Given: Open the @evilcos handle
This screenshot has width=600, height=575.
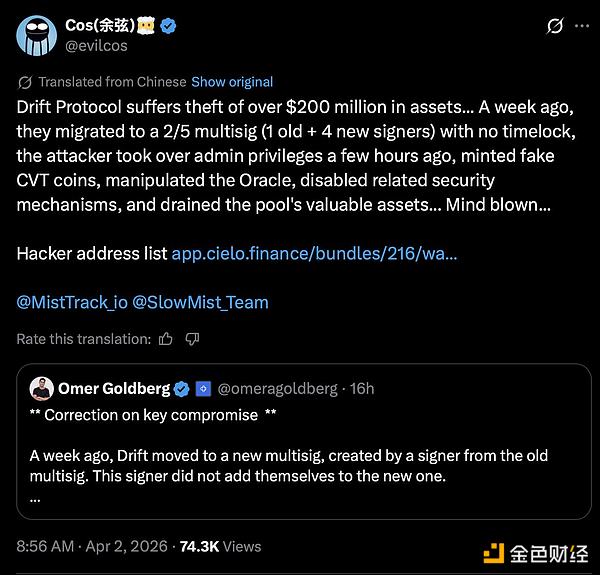Looking at the screenshot, I should (97, 46).
